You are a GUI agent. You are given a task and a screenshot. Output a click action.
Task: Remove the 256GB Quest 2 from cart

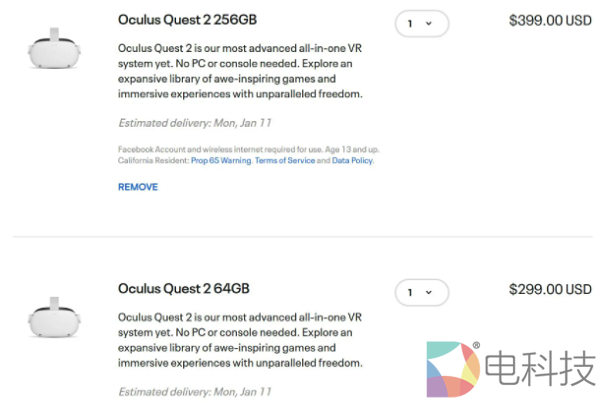click(x=138, y=187)
